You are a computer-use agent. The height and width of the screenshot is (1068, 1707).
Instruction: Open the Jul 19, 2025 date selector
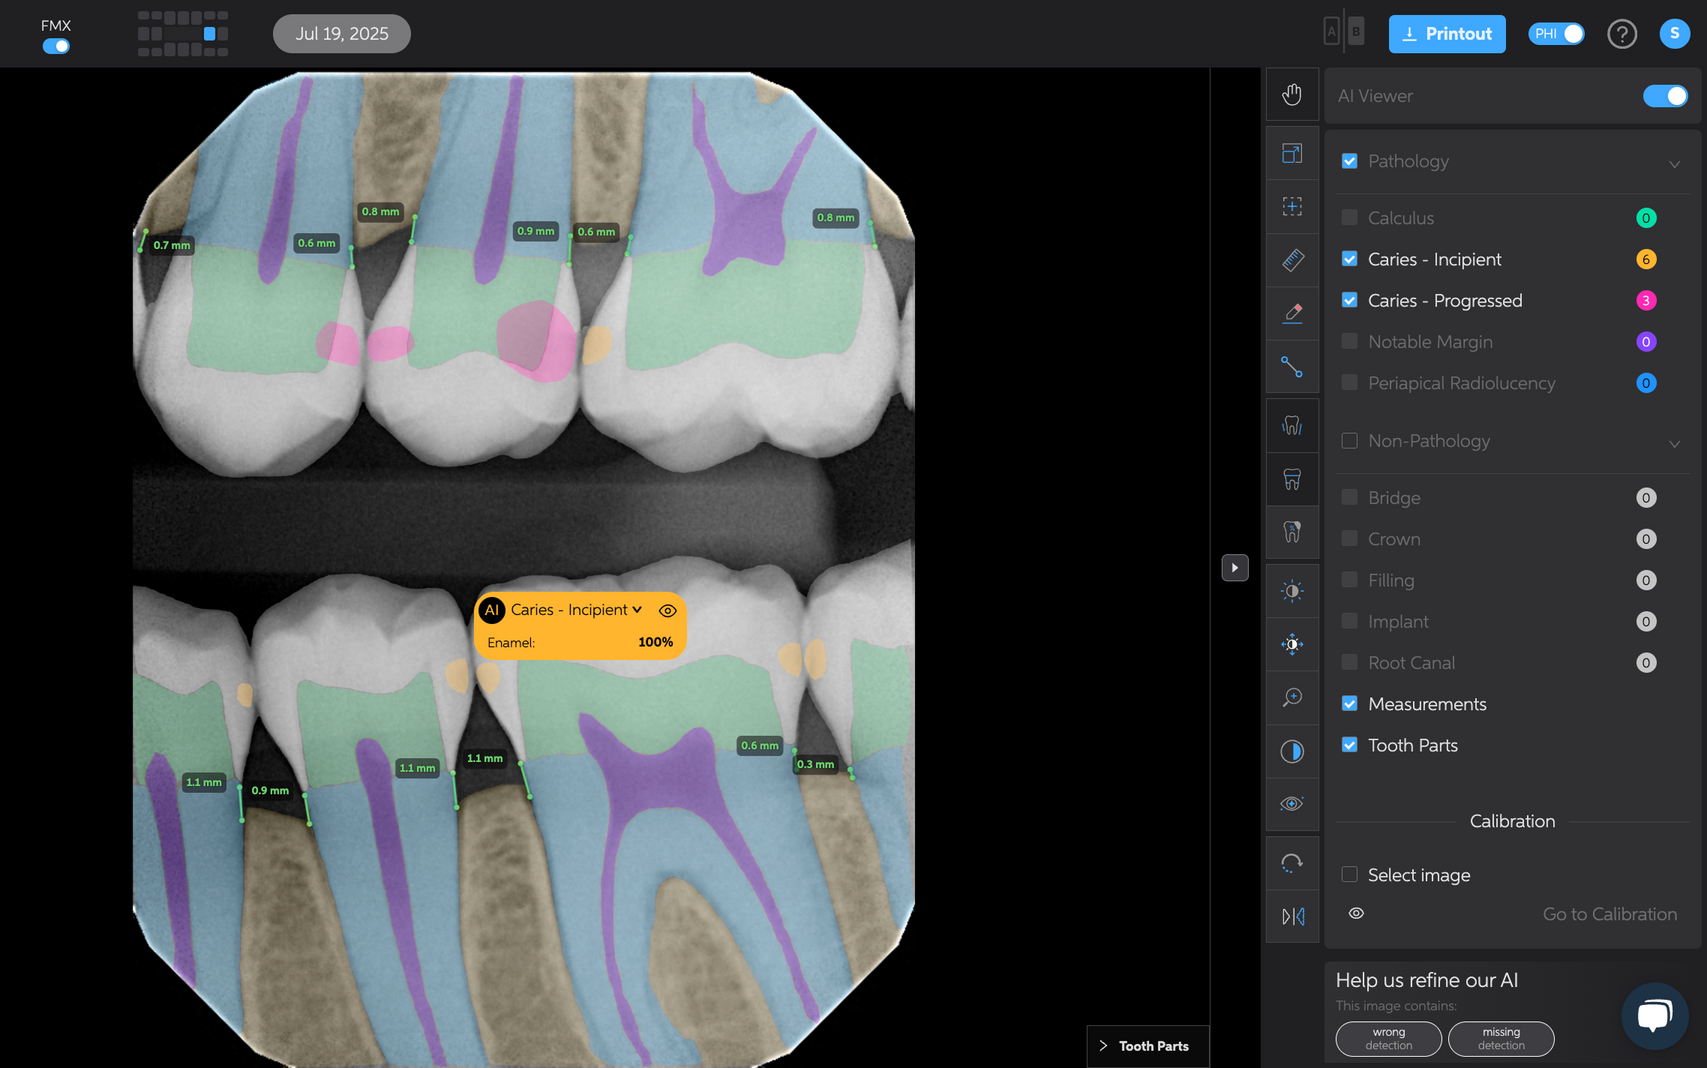point(341,34)
